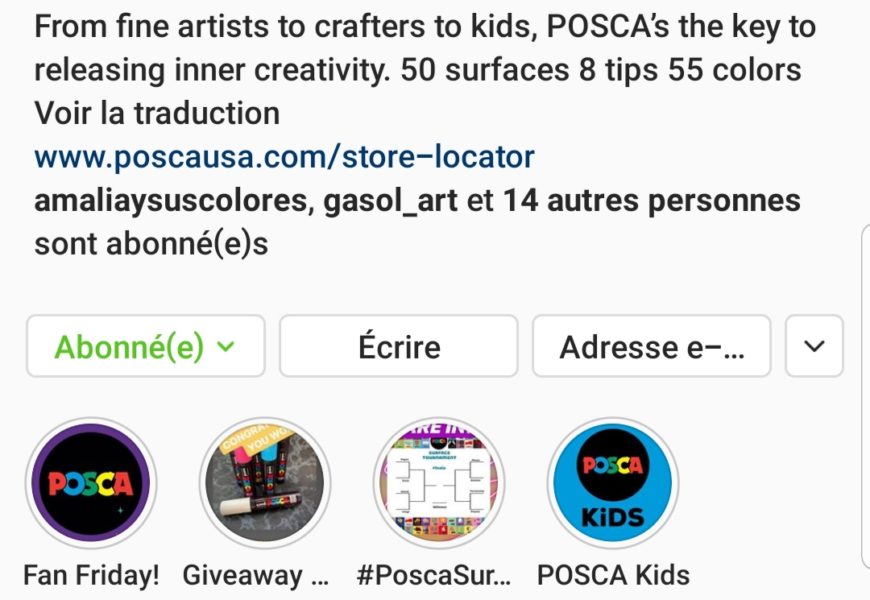
Task: Open the POSCA Kids highlight circle
Action: pyautogui.click(x=613, y=484)
